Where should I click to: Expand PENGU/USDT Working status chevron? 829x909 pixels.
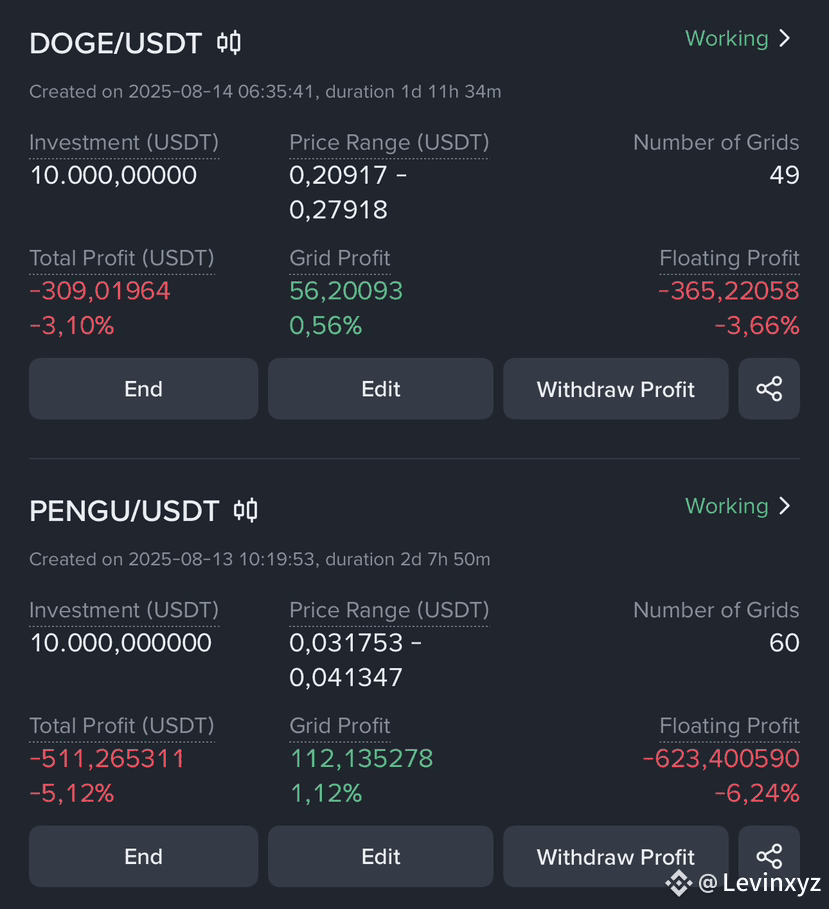785,506
